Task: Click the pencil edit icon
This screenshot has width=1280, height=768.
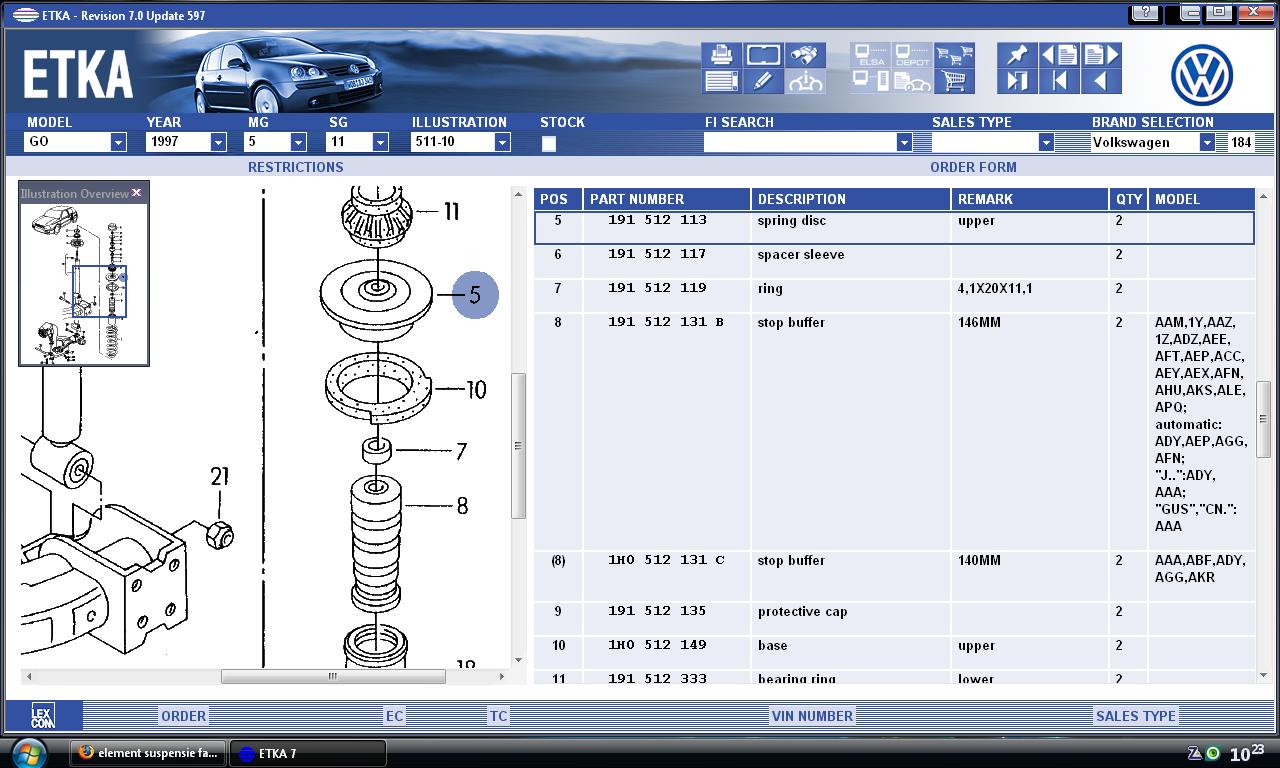Action: coord(762,81)
